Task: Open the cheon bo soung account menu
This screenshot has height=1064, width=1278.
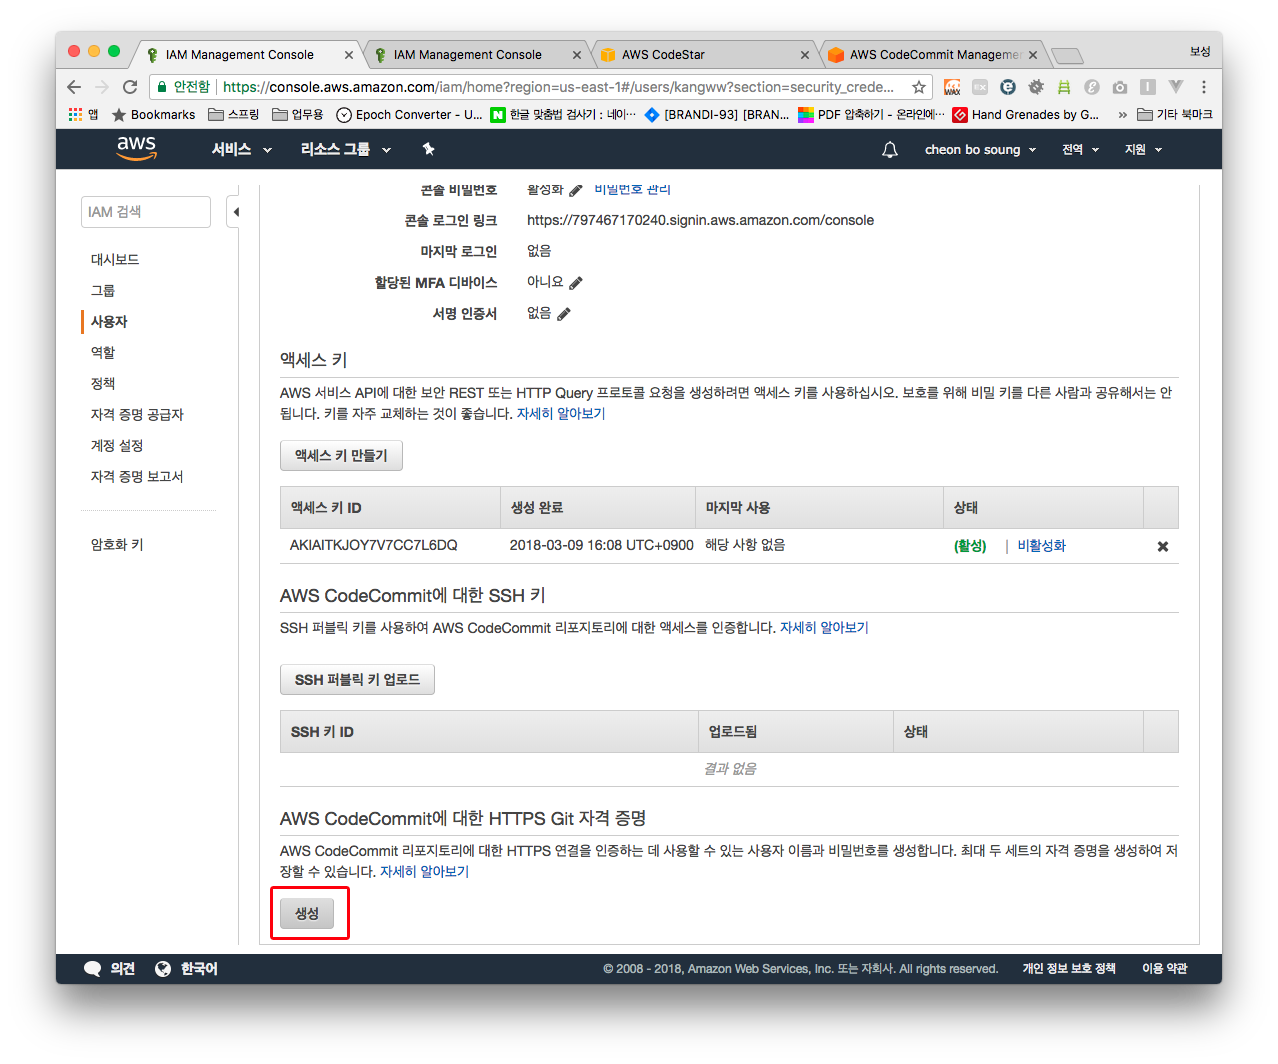Action: pyautogui.click(x=979, y=149)
